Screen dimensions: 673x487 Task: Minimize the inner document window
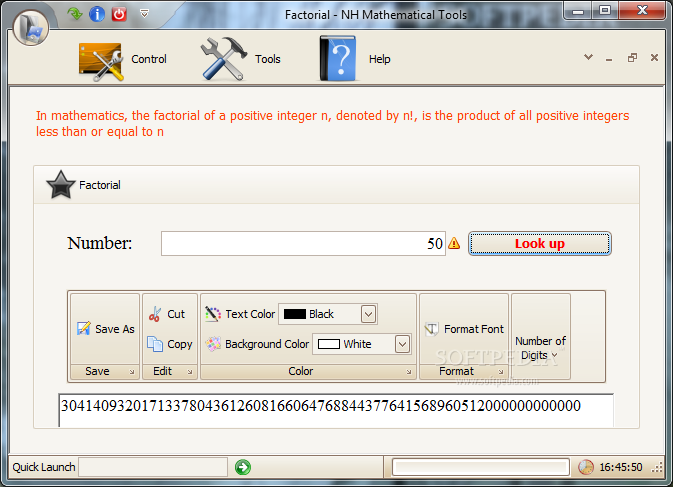[609, 58]
